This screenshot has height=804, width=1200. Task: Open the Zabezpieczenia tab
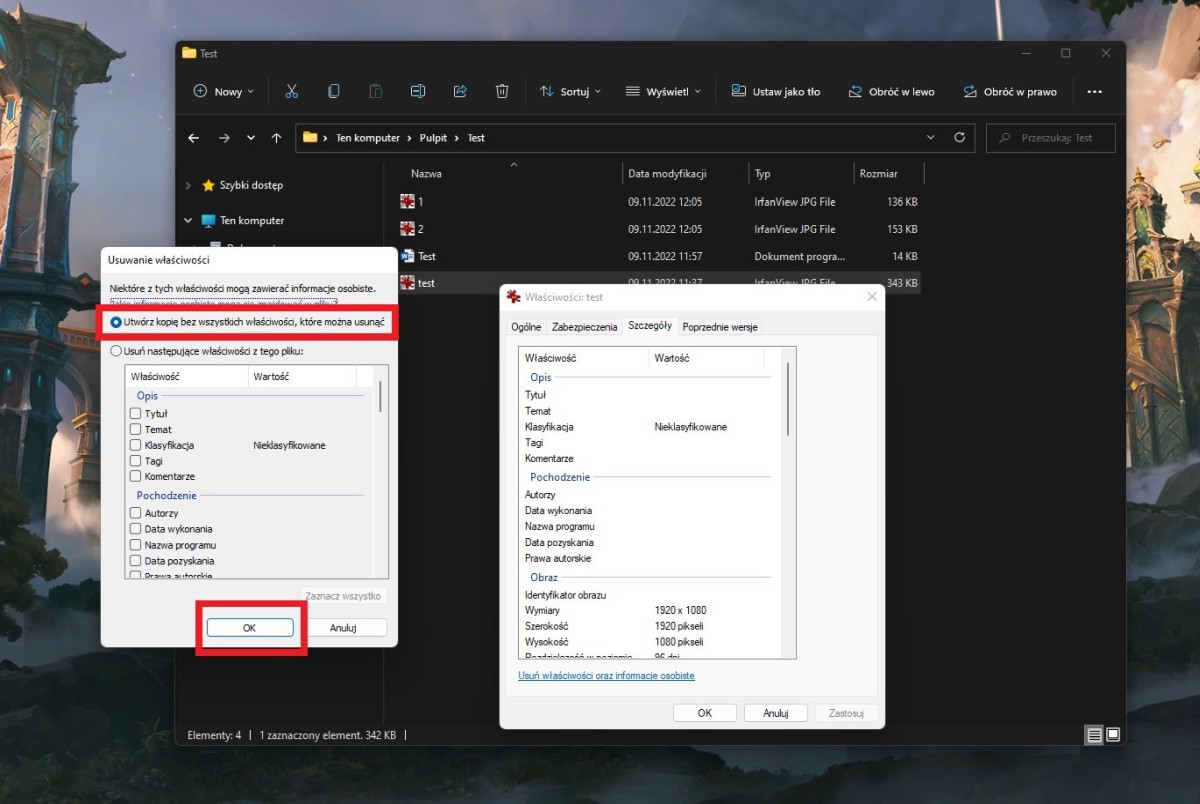(584, 327)
